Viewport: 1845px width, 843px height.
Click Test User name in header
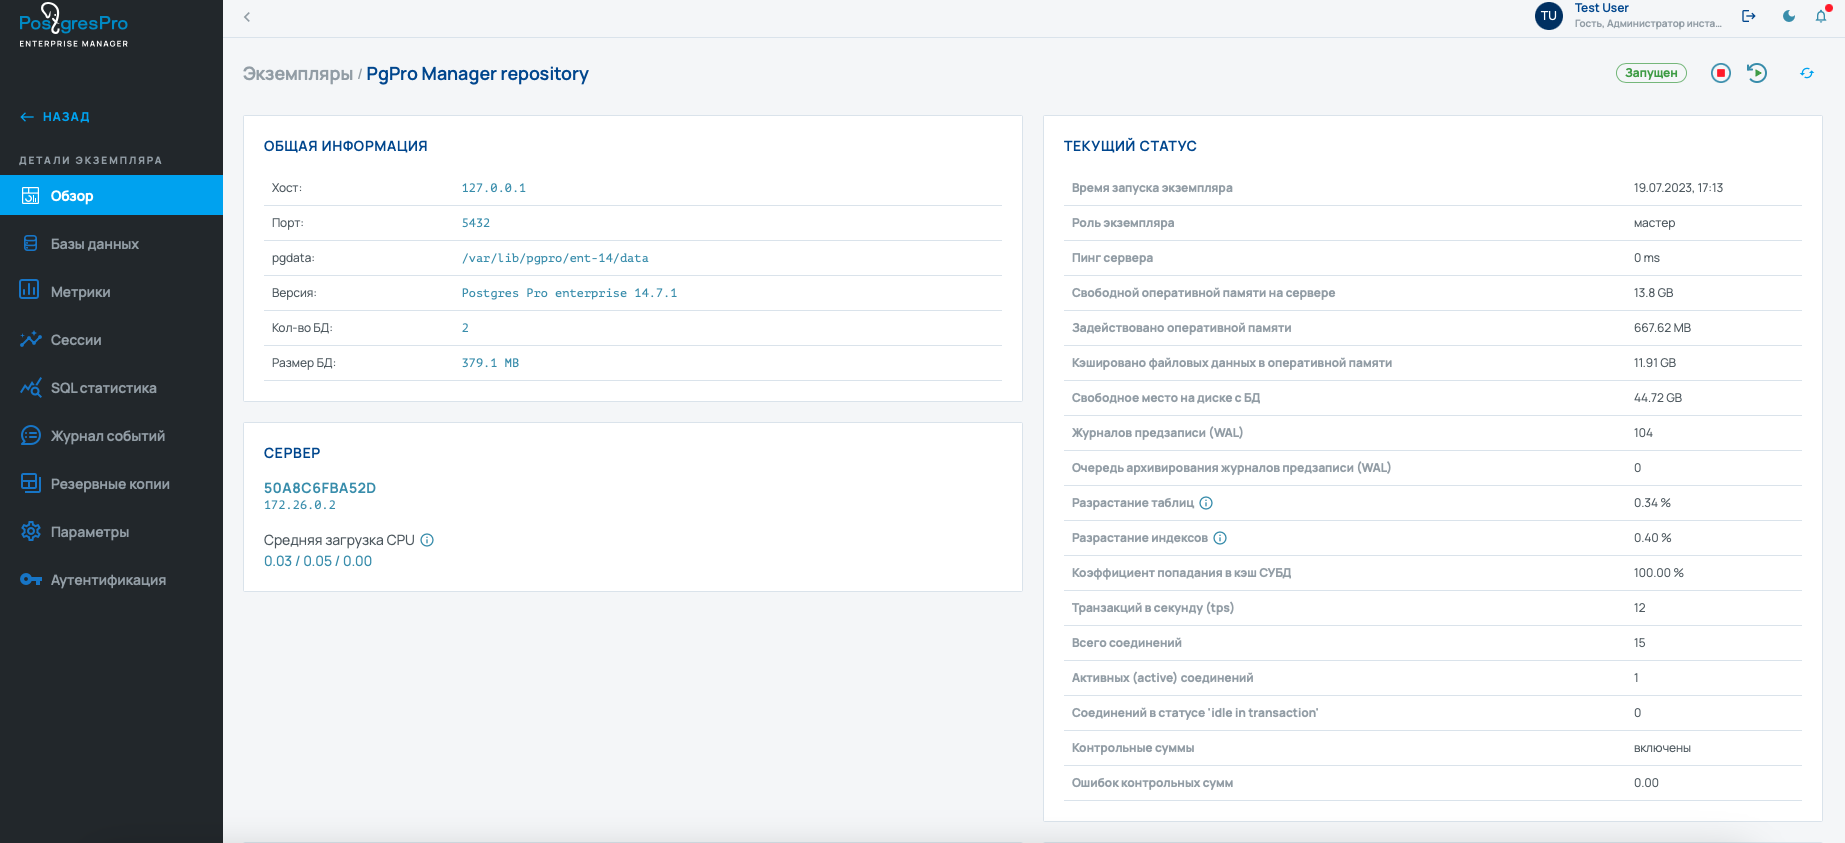pos(1602,8)
